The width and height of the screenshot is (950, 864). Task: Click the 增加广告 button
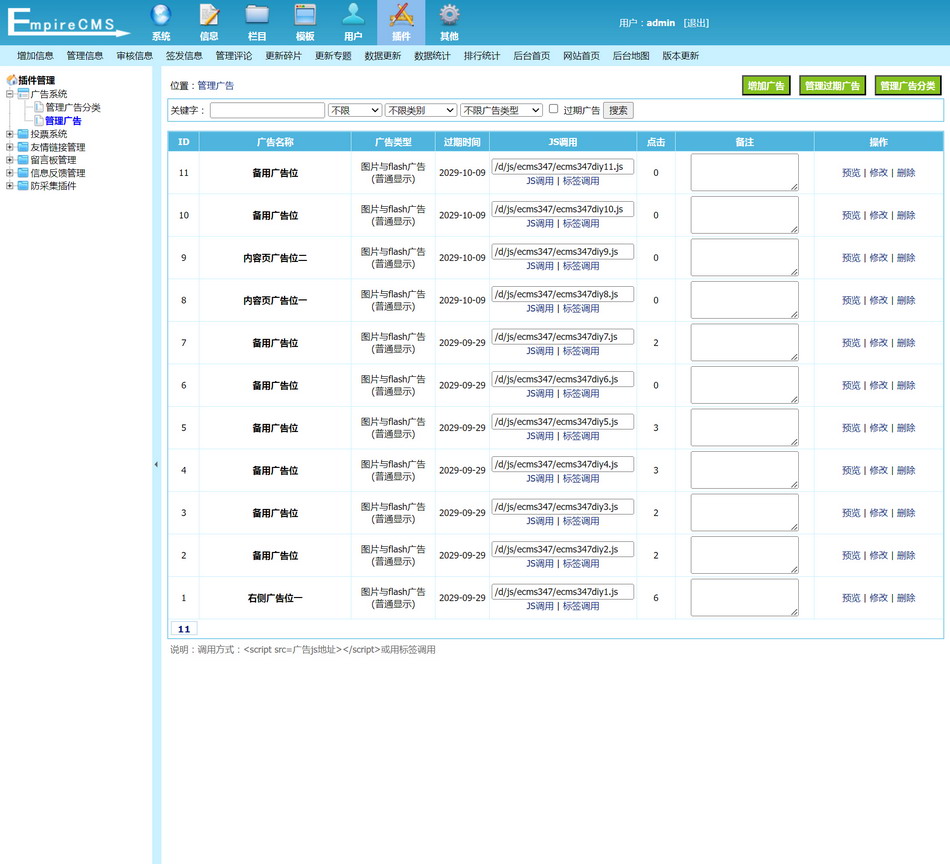point(766,85)
